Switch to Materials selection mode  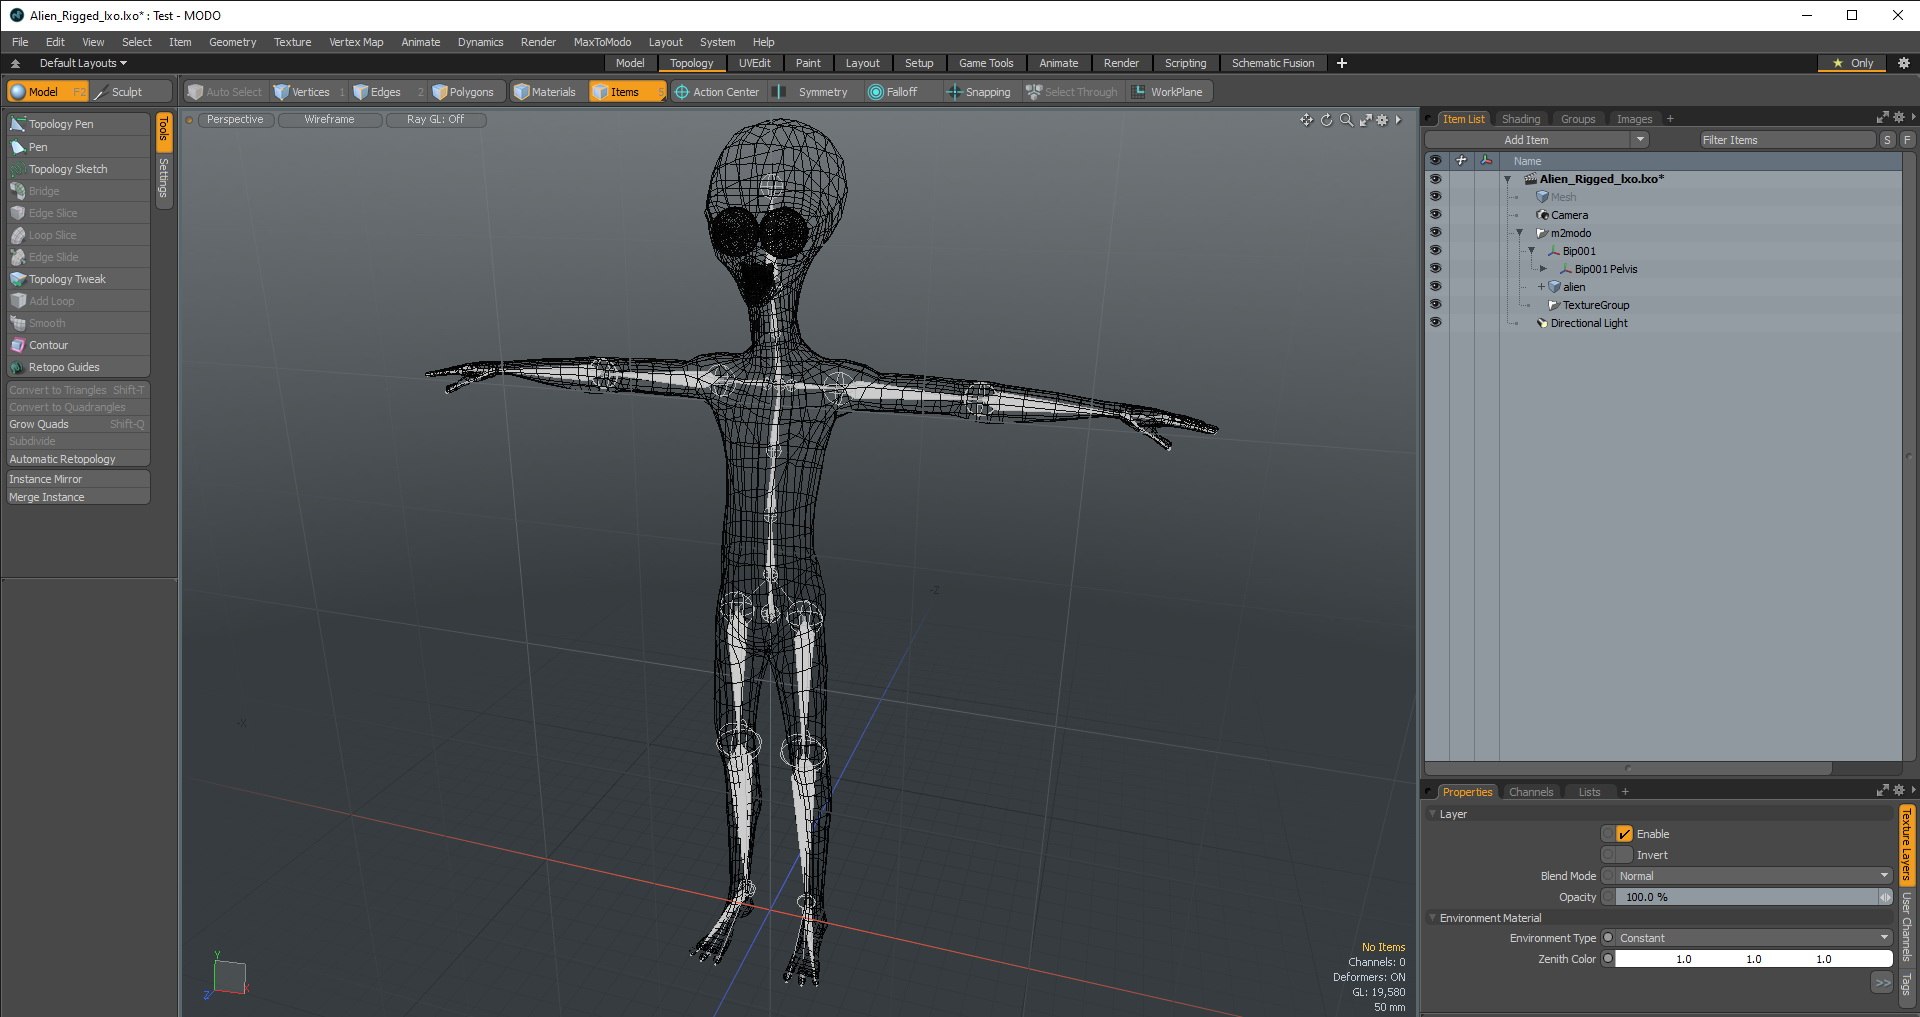546,92
